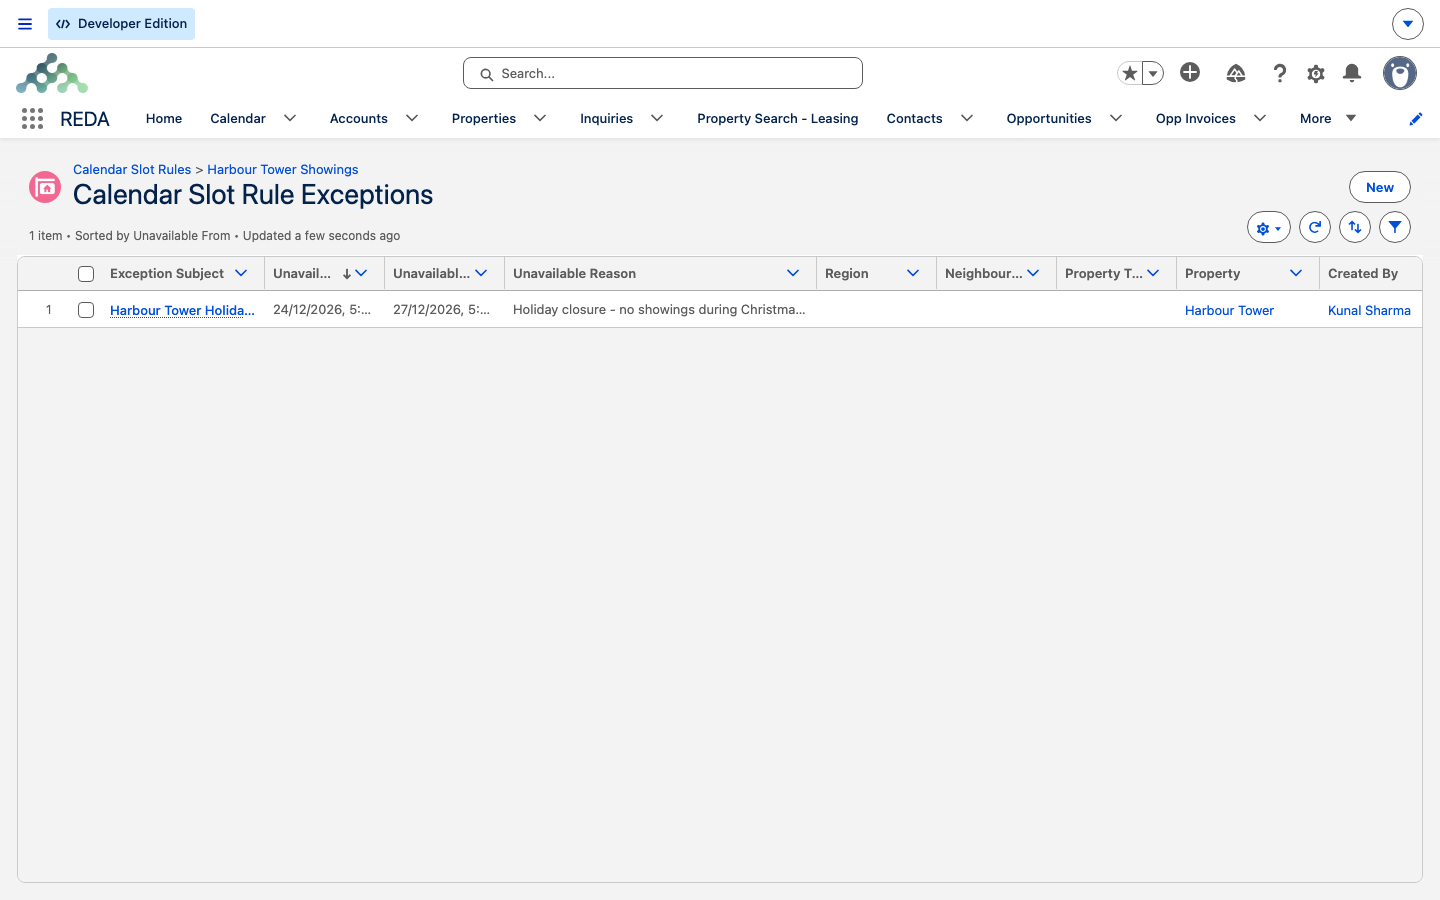1440x900 pixels.
Task: Open the hamburger menu icon
Action: (x=25, y=24)
